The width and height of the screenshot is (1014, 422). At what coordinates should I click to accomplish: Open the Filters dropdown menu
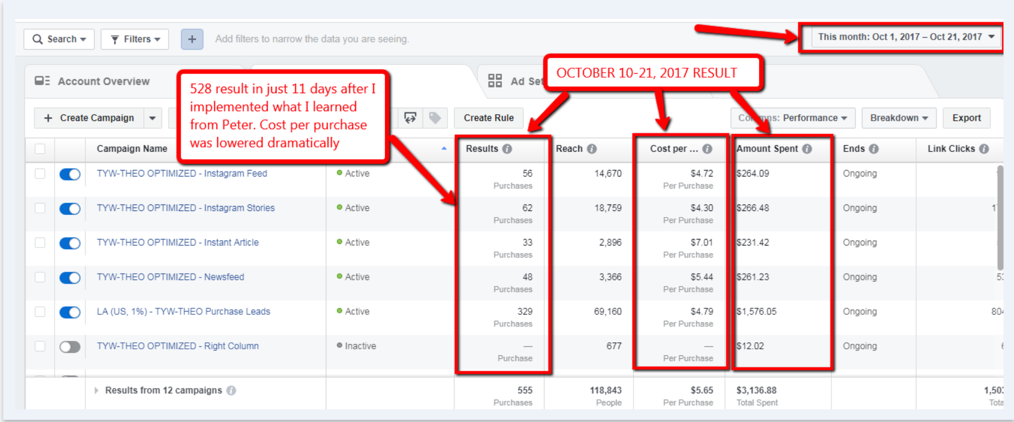click(133, 39)
